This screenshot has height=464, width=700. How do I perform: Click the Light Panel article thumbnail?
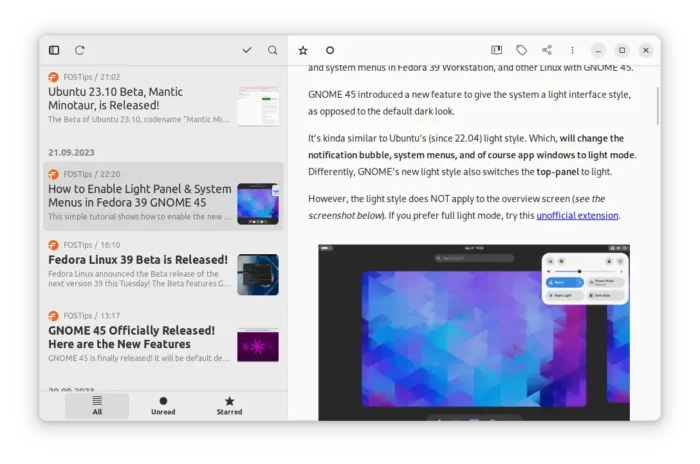click(258, 204)
